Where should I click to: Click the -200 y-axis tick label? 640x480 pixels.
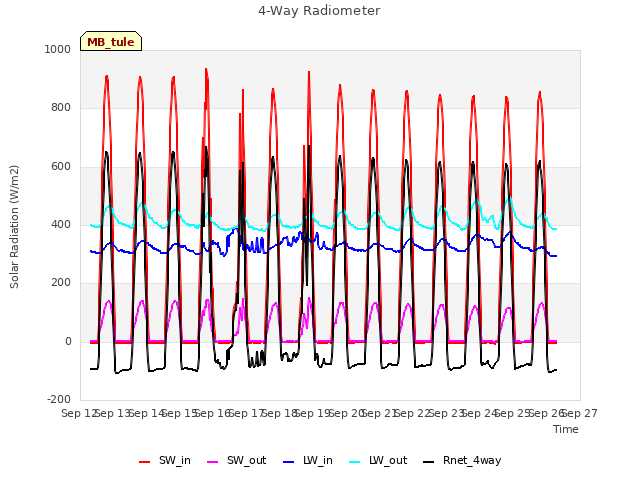tap(59, 399)
